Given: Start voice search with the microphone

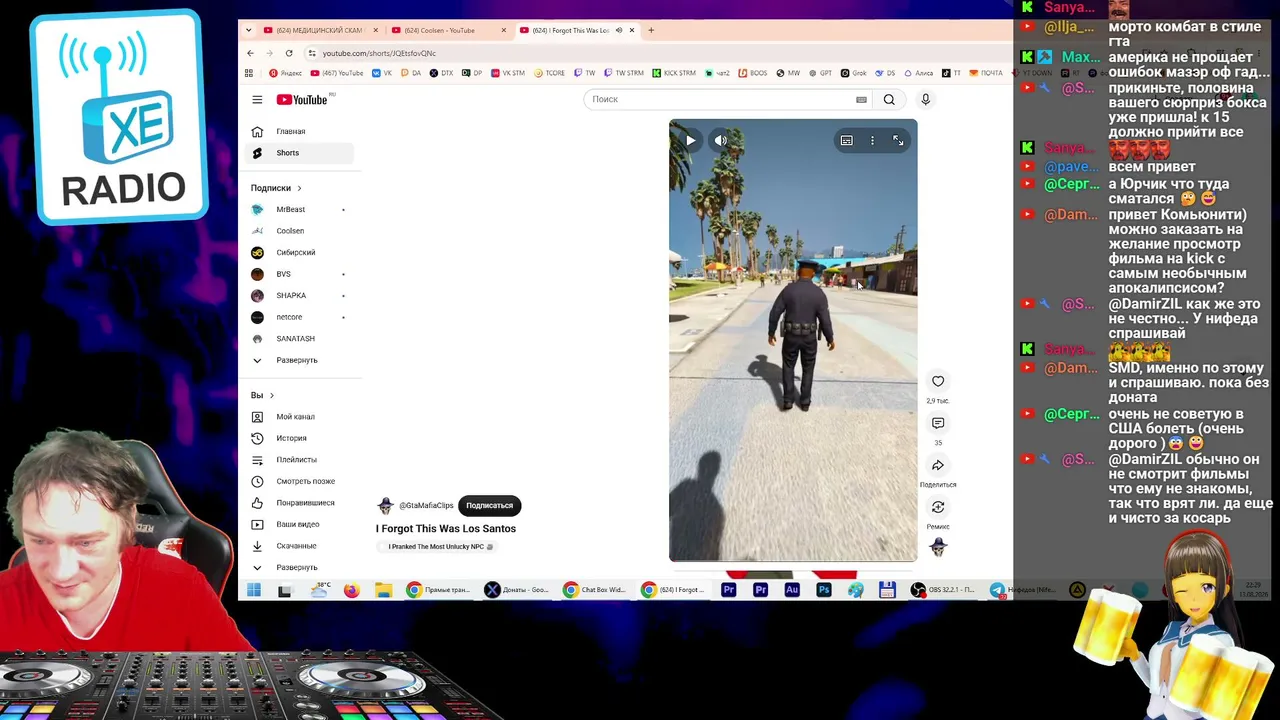Looking at the screenshot, I should [x=925, y=99].
